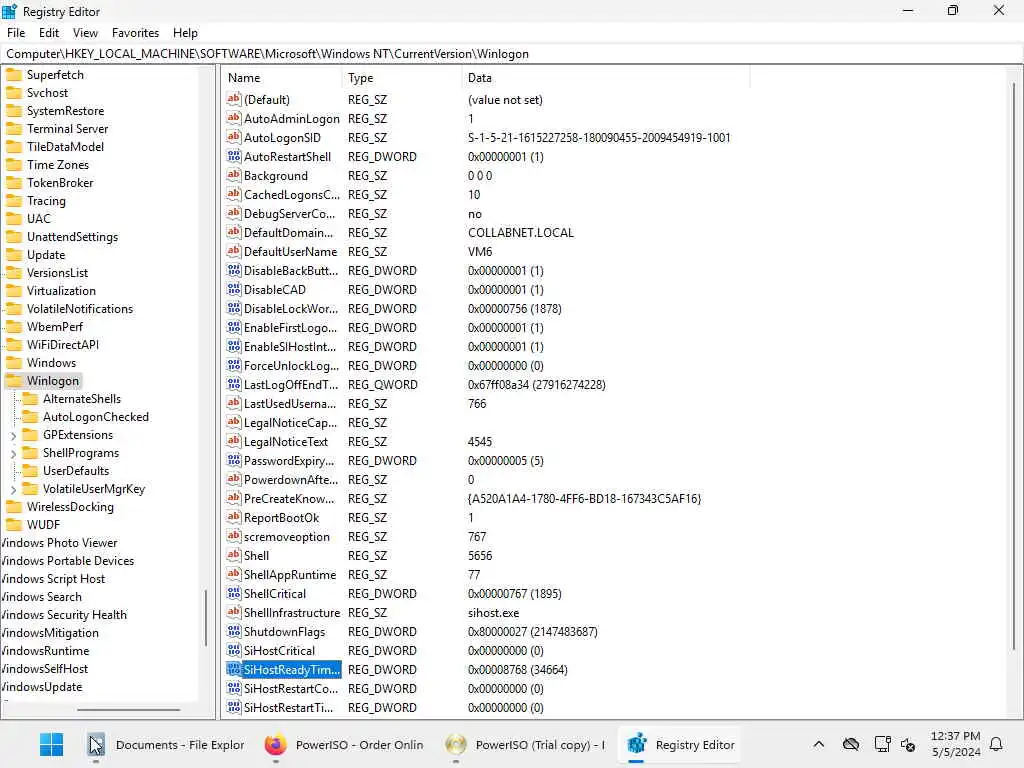Switch to Documents File Explorer in taskbar
Screen dimensions: 1024x768
click(166, 744)
